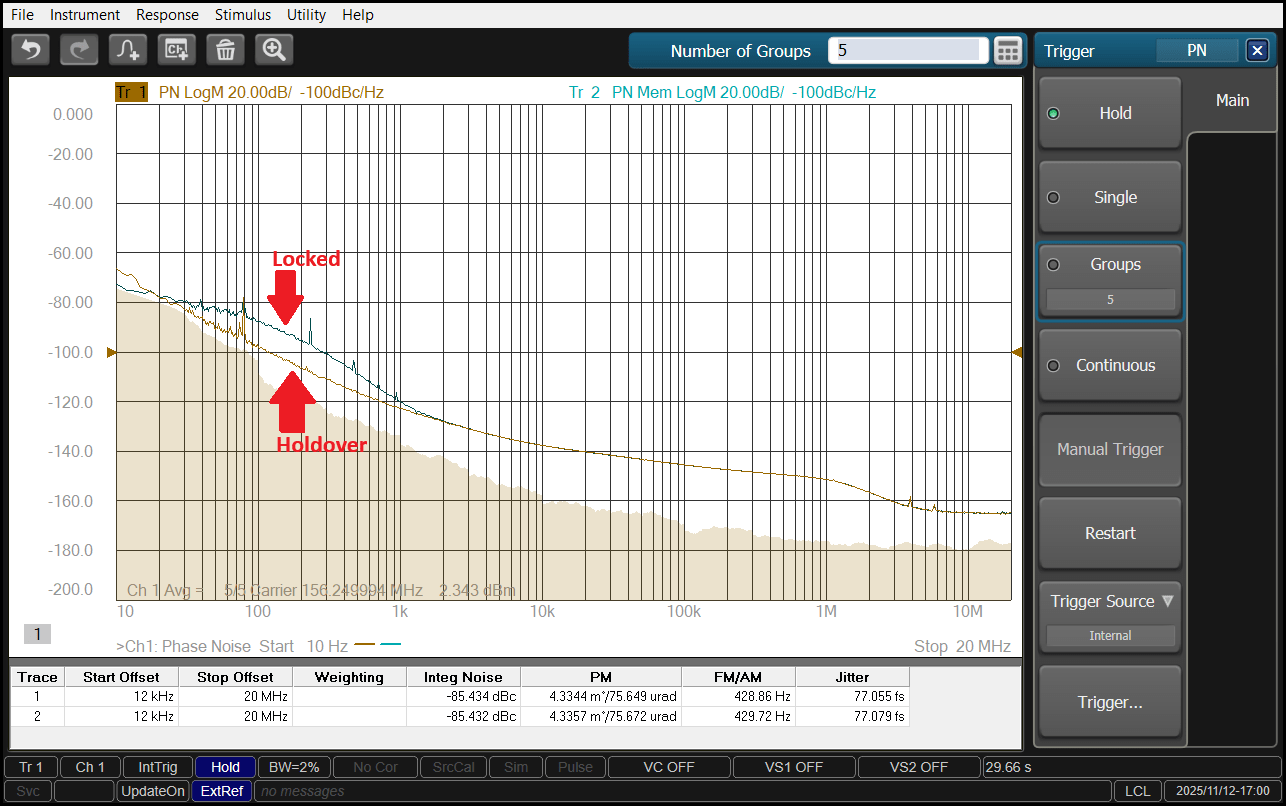Select the Continuous trigger mode

[1110, 365]
